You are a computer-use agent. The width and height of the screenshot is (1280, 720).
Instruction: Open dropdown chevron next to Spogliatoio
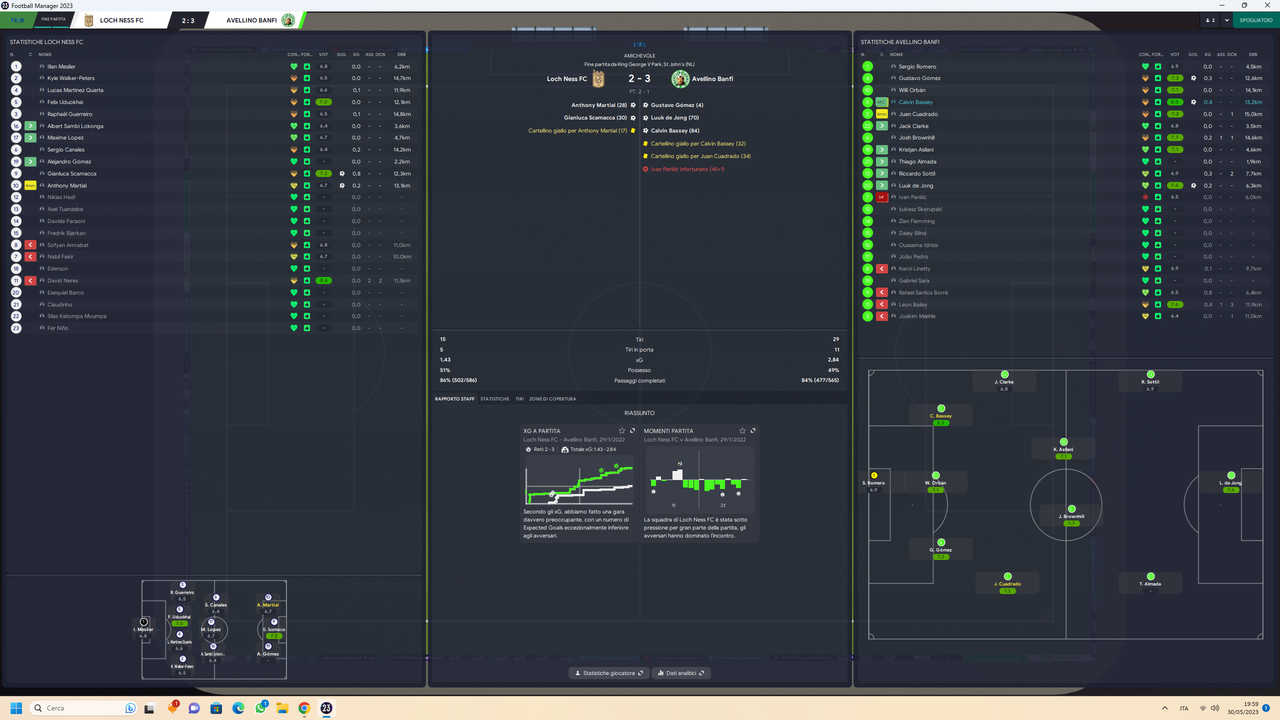(1227, 20)
